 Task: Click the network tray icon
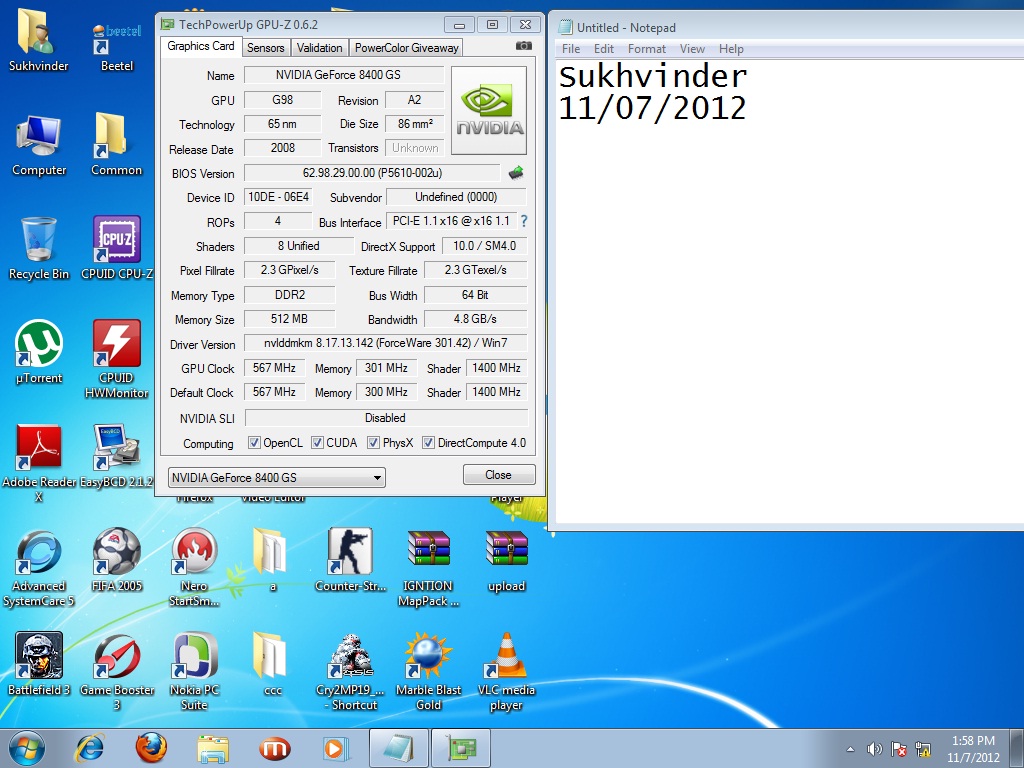(x=923, y=749)
